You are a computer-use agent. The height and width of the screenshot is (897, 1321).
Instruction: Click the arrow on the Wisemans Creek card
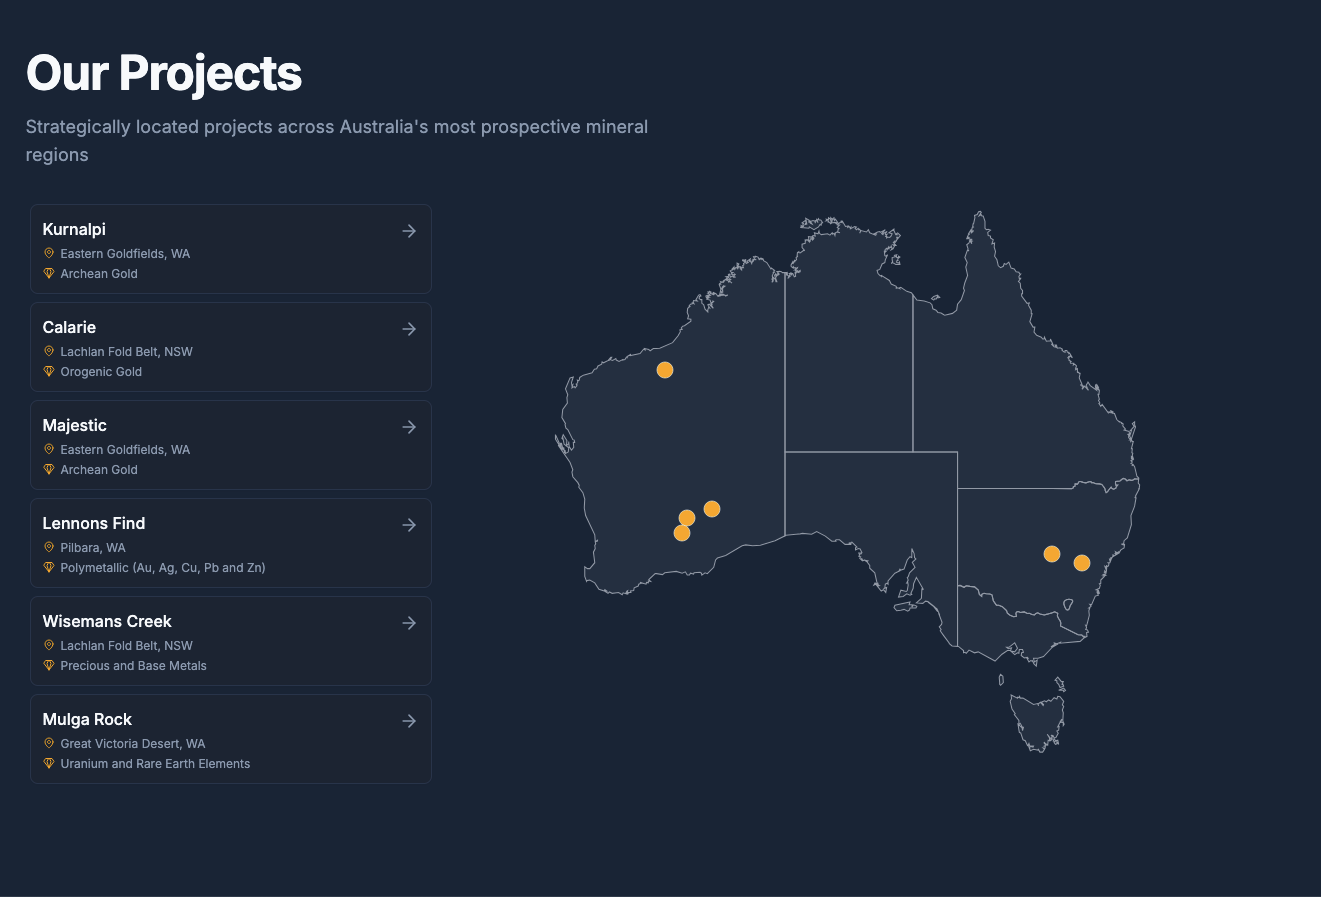click(409, 622)
